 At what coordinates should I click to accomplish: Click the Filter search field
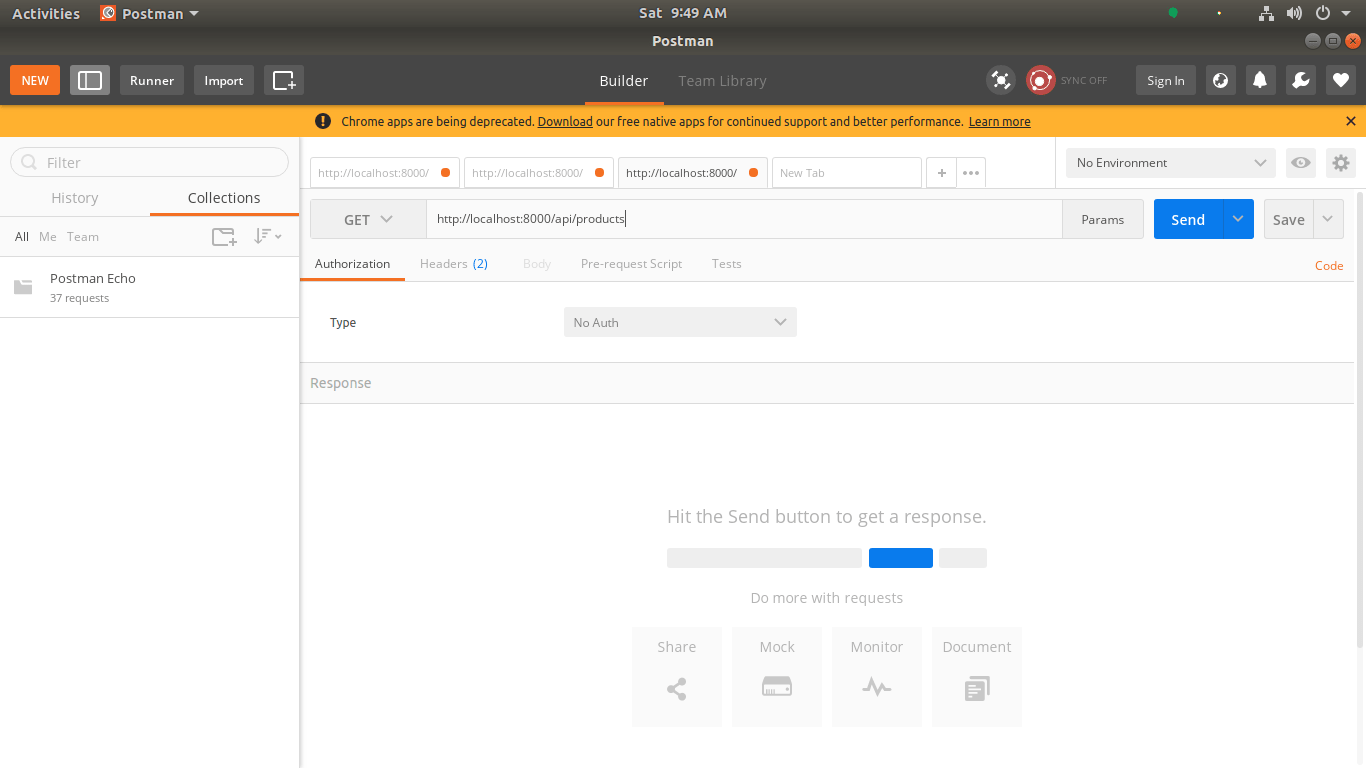150,163
